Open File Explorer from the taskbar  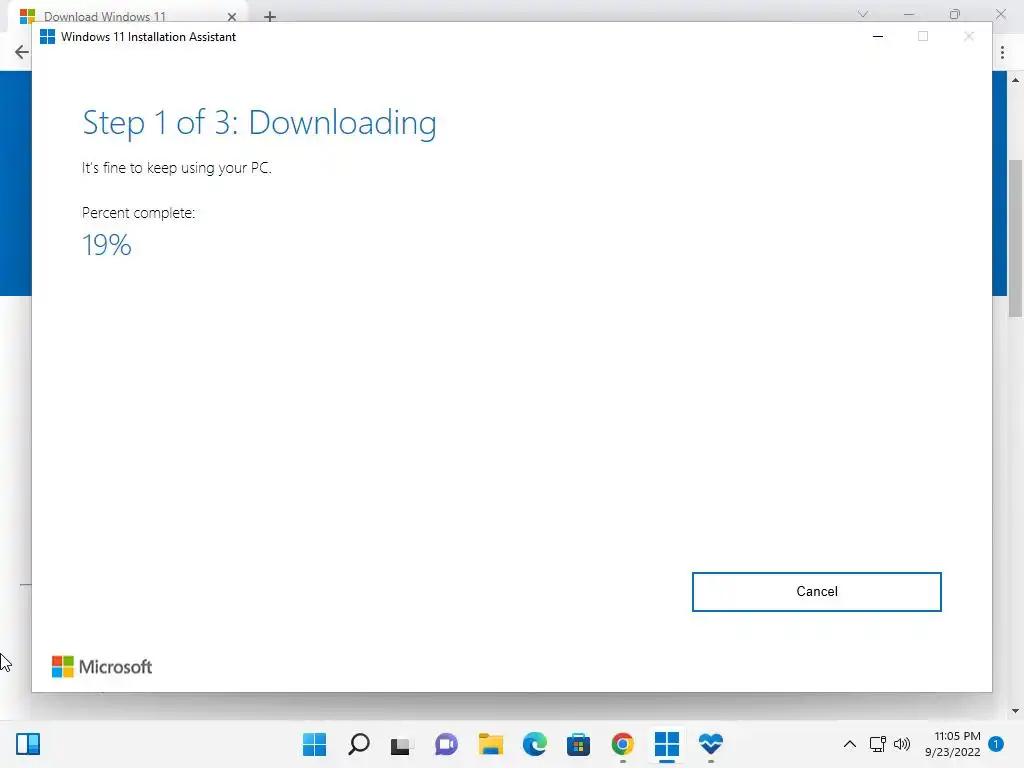coord(490,744)
